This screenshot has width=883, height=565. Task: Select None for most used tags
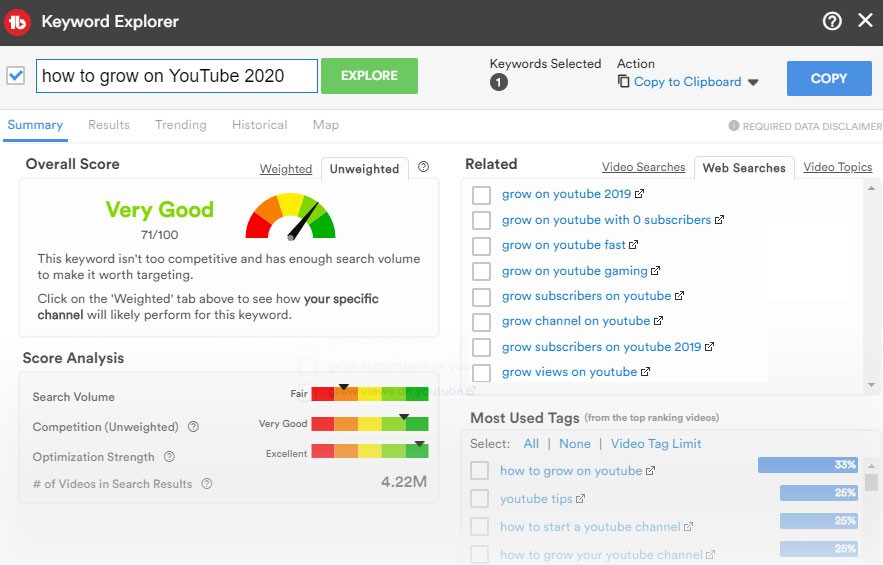pyautogui.click(x=575, y=444)
